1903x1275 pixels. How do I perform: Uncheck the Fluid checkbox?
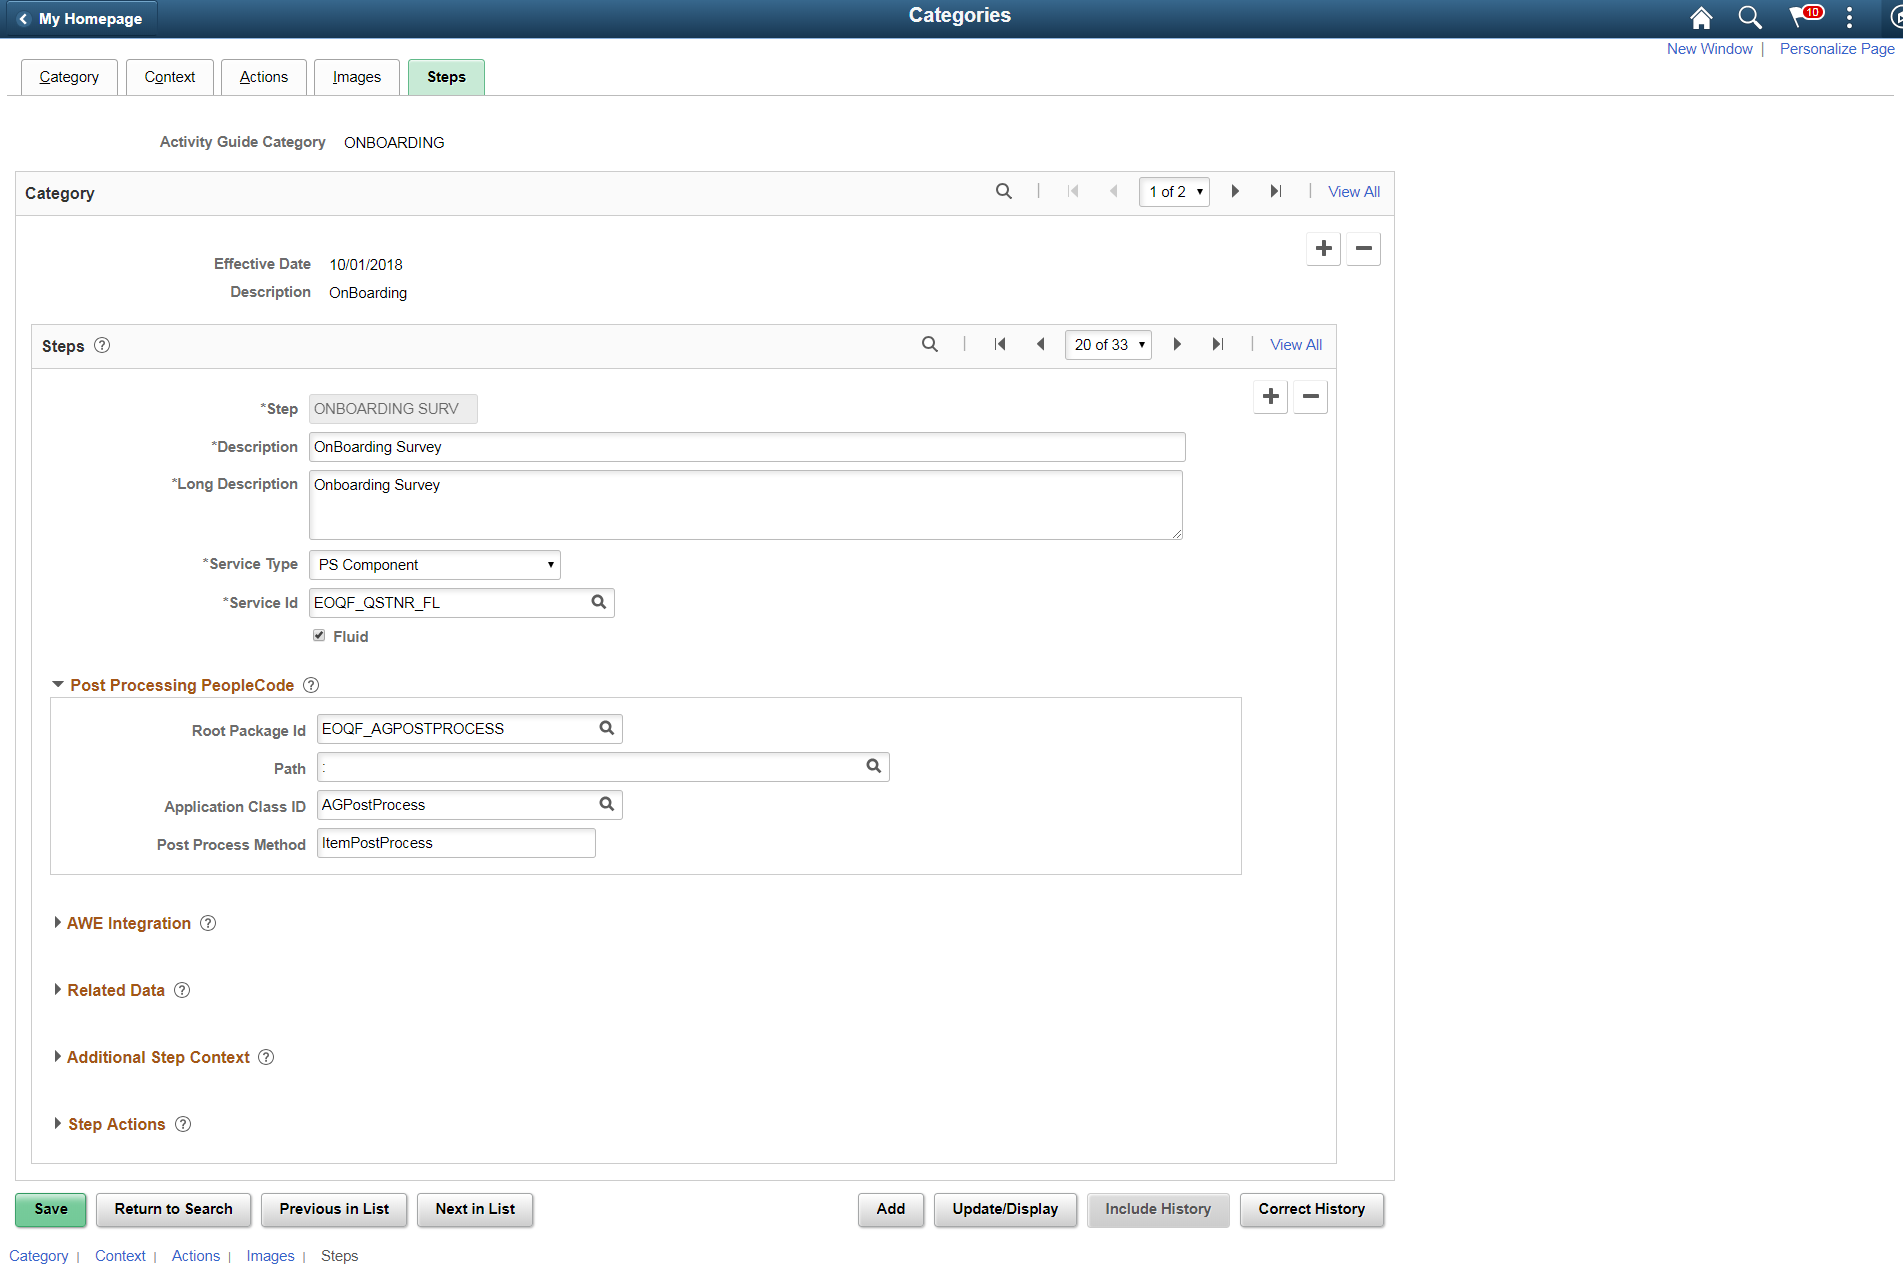point(318,635)
